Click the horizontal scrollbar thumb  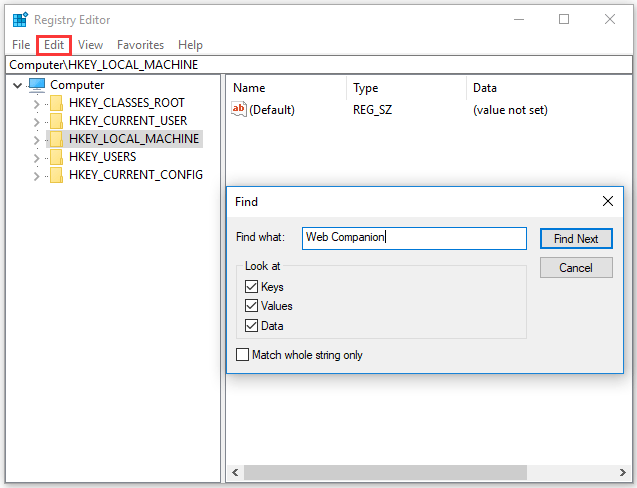pos(385,472)
